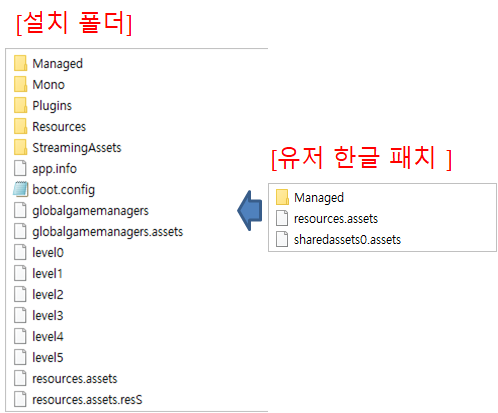Select resources.assets name in patch list
Viewport: 498px width, 413px height.
(x=336, y=219)
